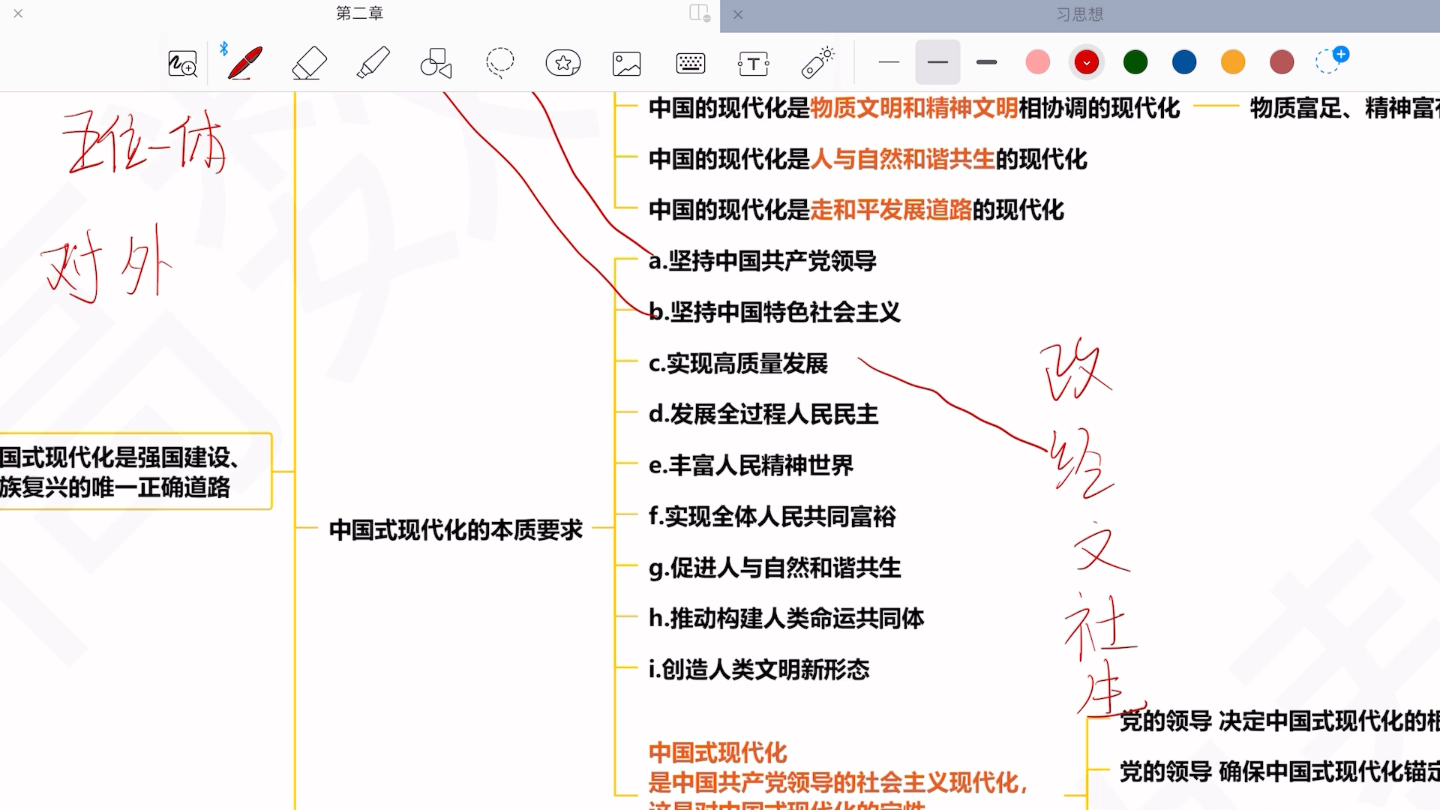Select node g.促进人与自然和谐共生
This screenshot has height=810, width=1440.
775,568
